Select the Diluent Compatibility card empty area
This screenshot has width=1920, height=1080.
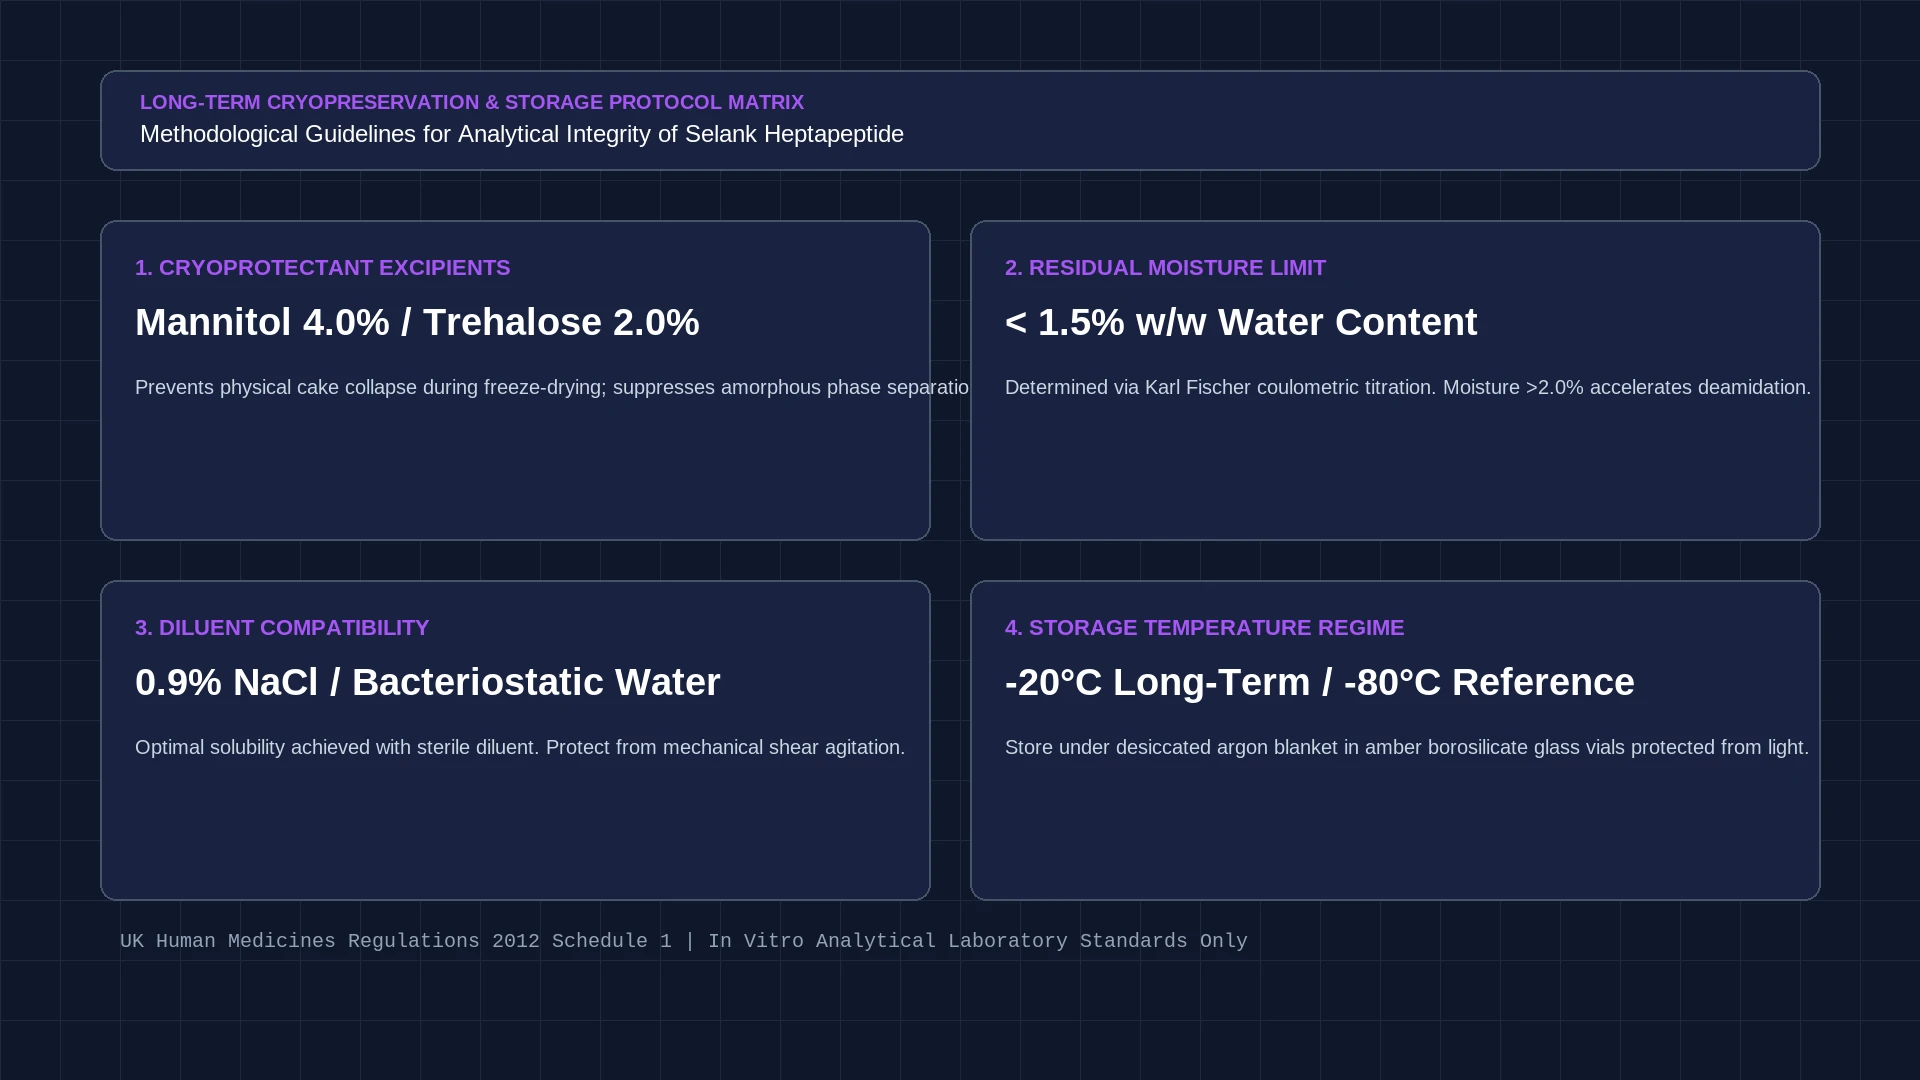click(x=515, y=830)
